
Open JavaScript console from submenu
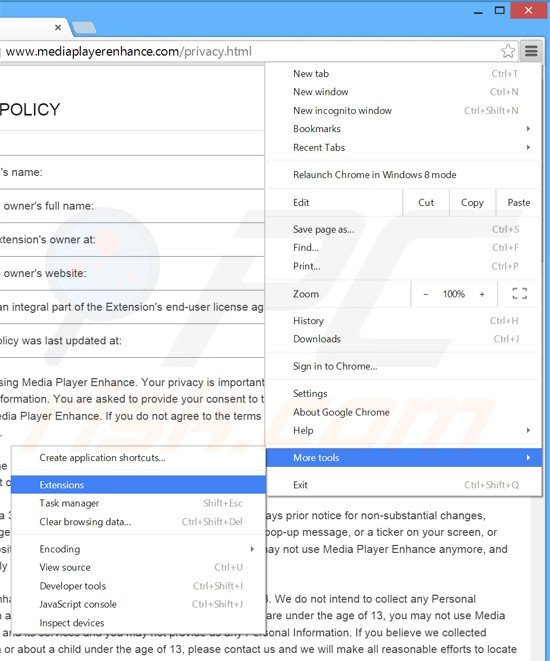coord(138,604)
